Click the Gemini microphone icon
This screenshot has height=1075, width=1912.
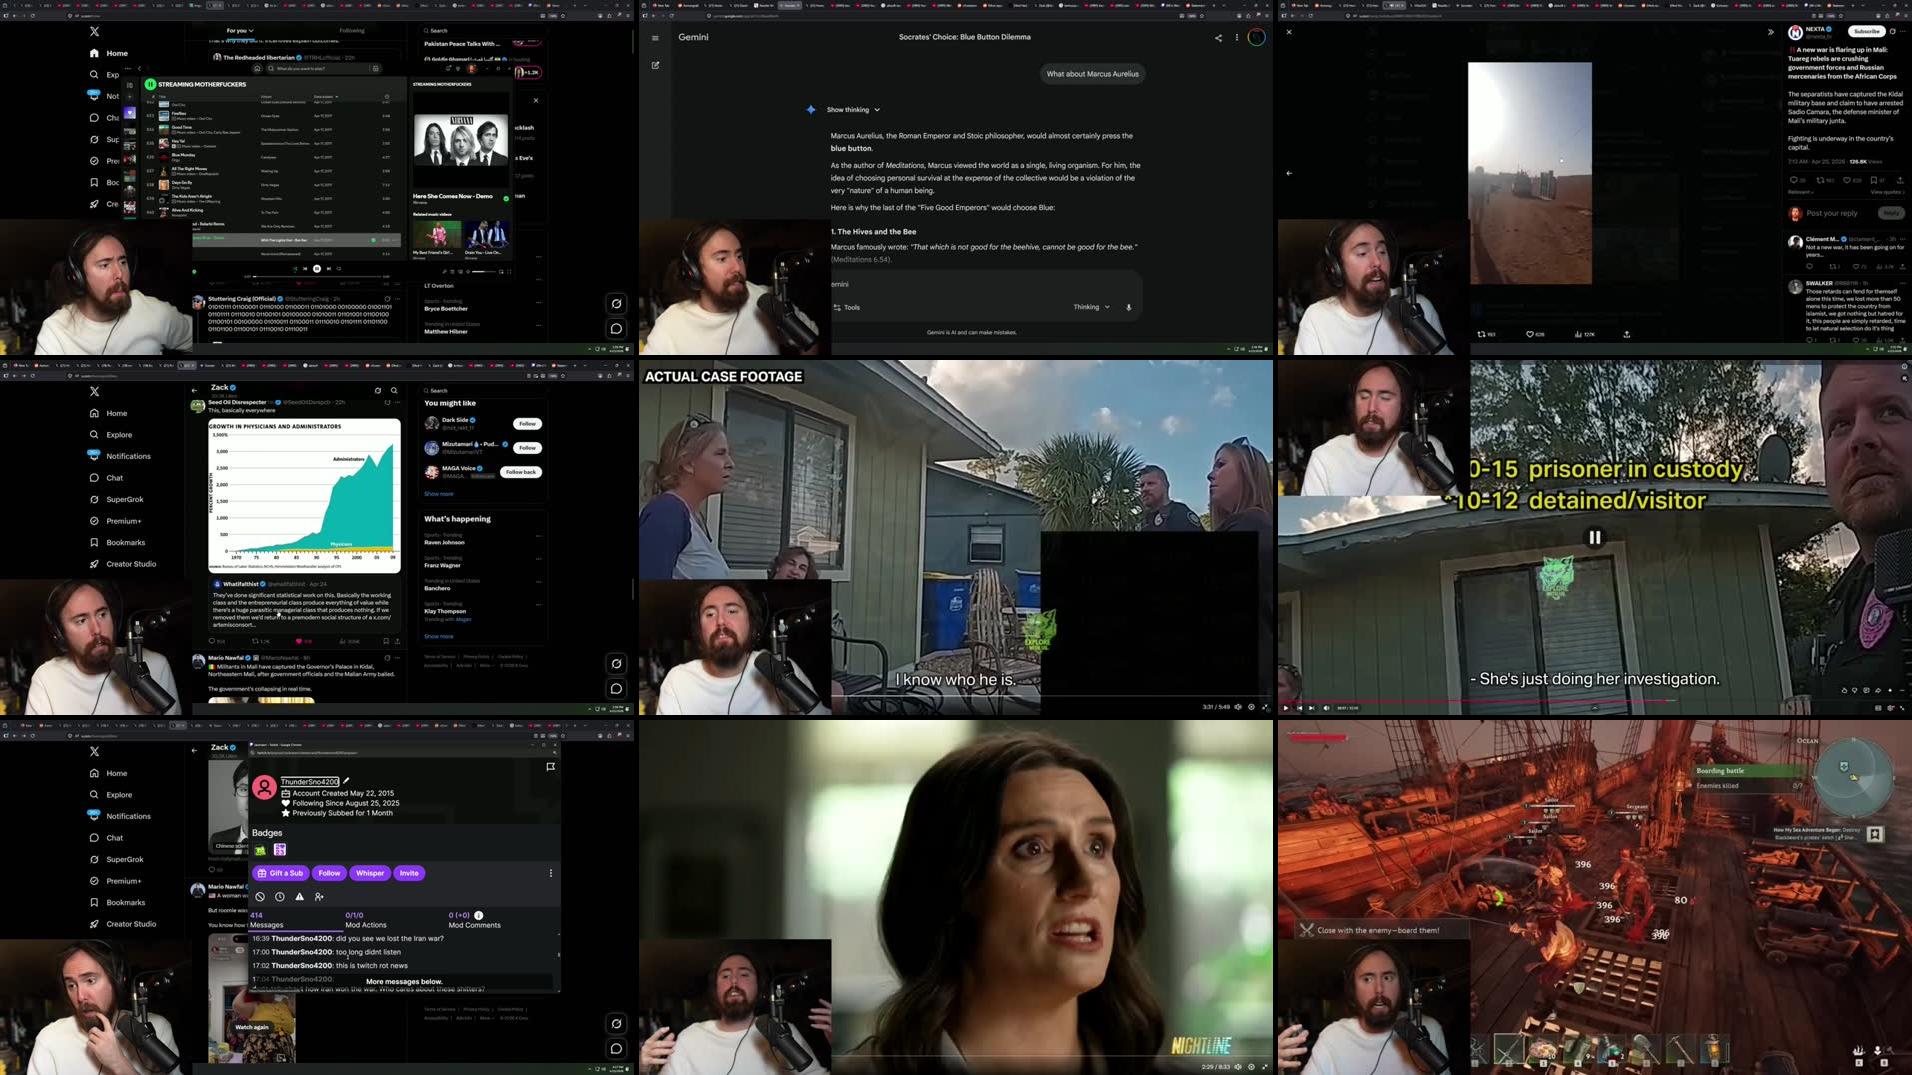tap(1129, 307)
